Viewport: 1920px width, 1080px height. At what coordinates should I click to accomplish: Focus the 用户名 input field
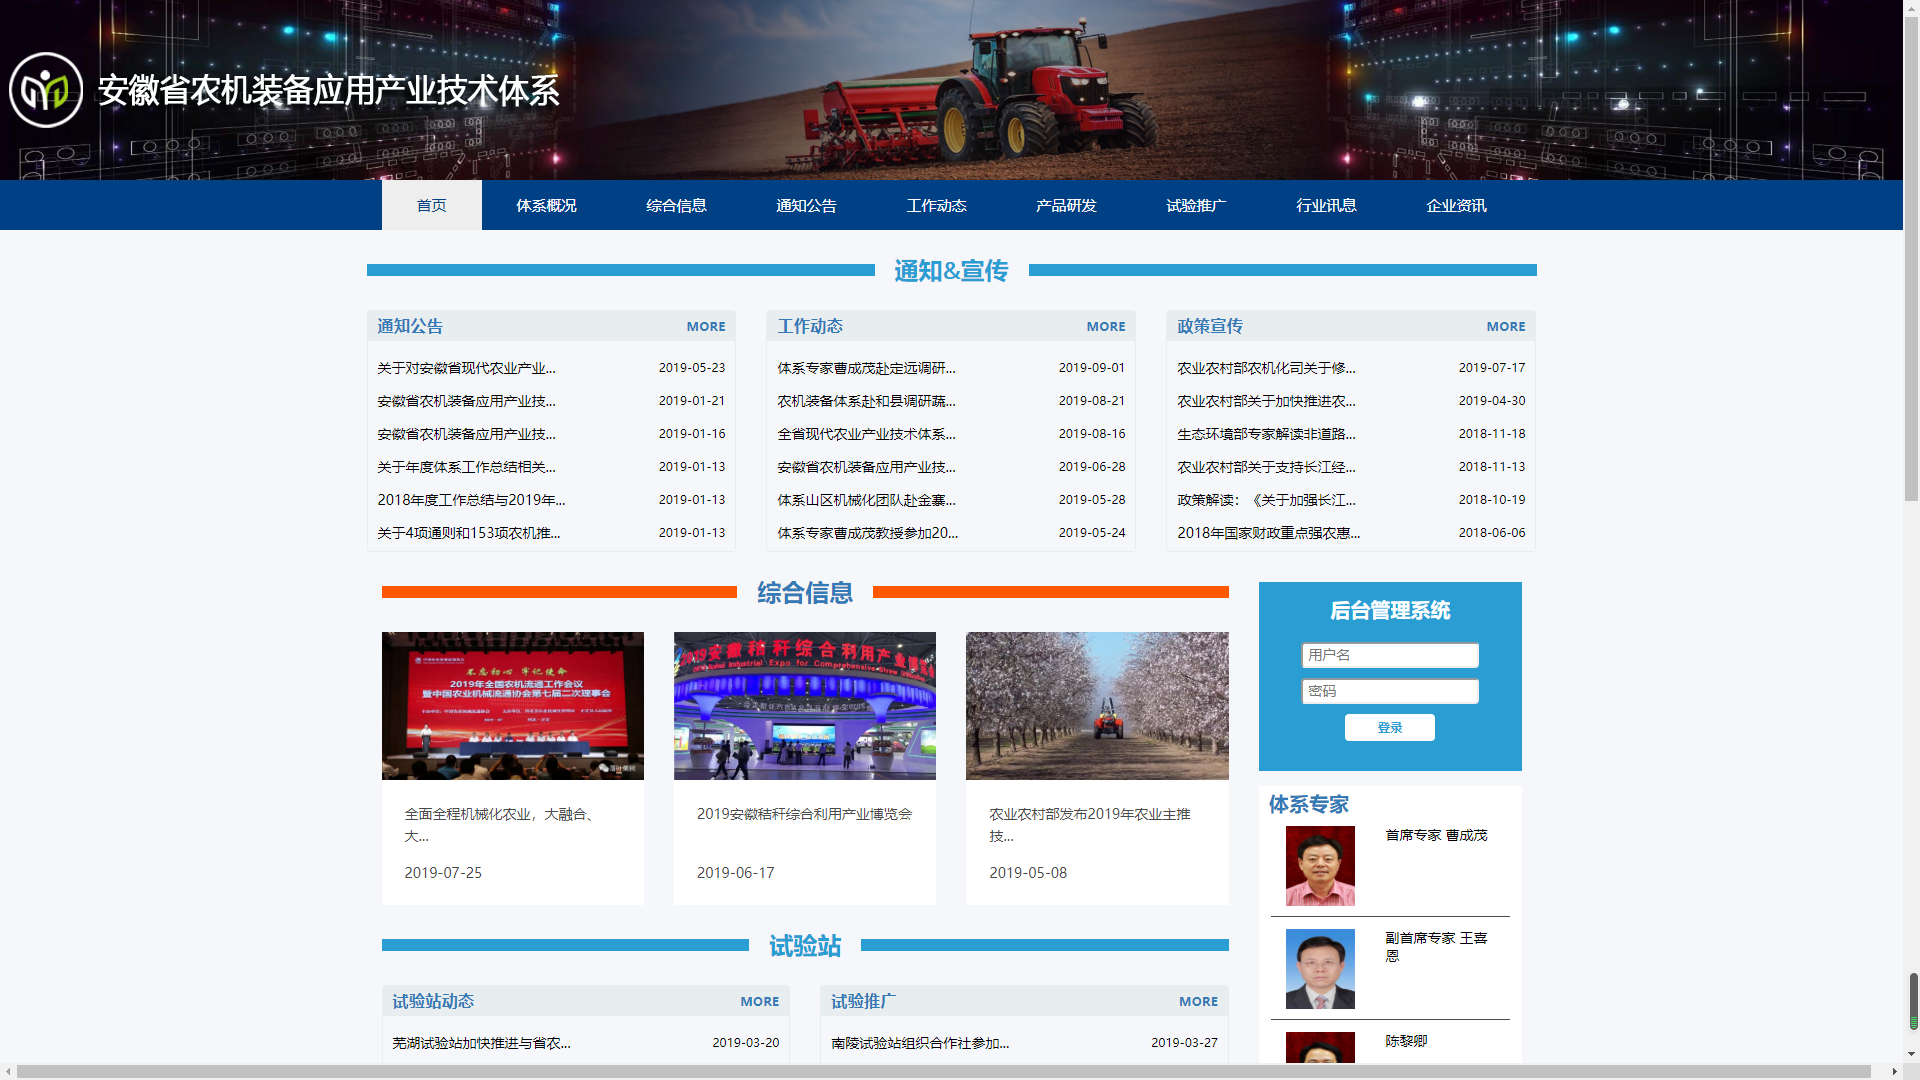pyautogui.click(x=1390, y=655)
